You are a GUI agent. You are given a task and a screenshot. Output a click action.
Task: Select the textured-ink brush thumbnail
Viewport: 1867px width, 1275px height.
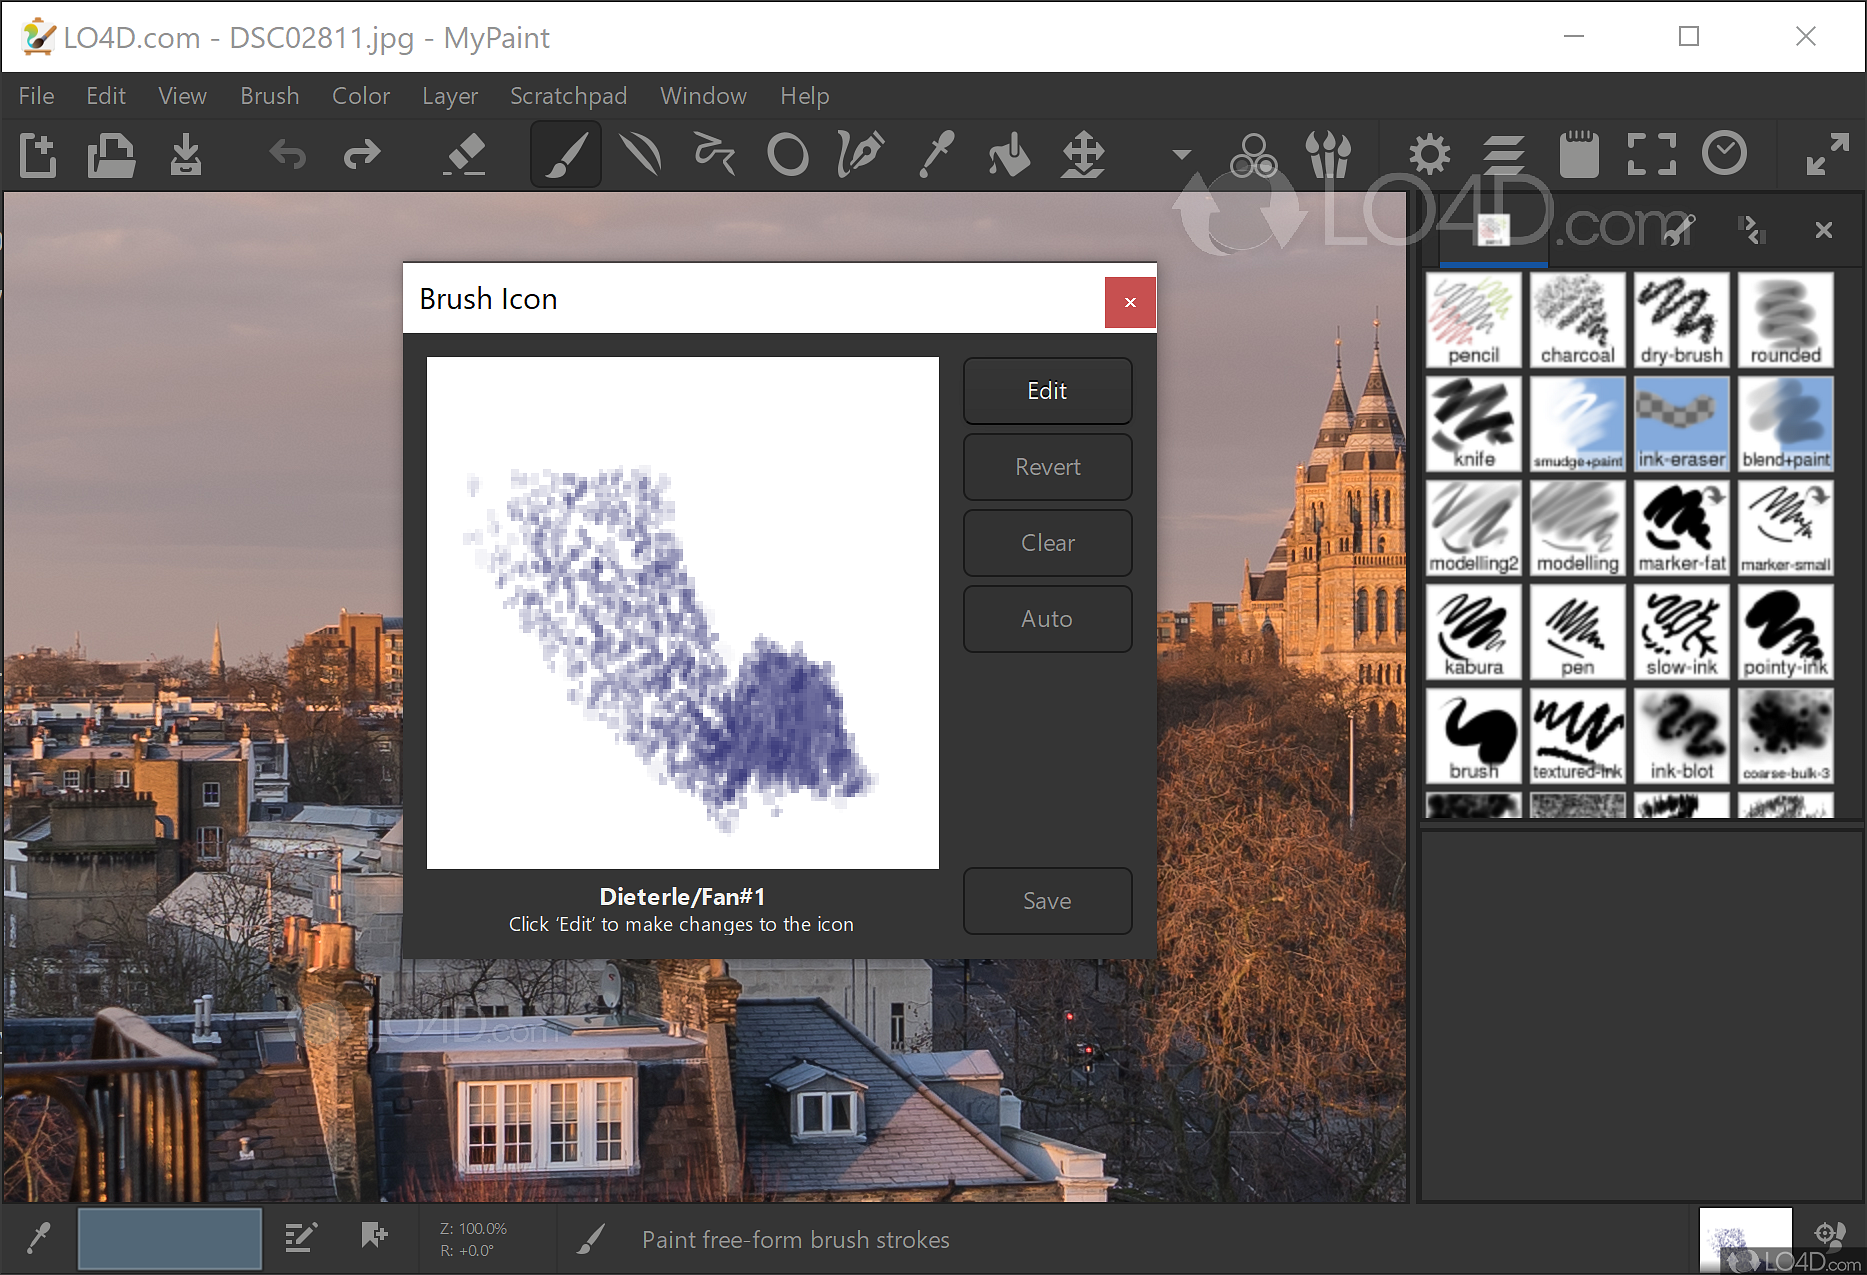[1577, 736]
